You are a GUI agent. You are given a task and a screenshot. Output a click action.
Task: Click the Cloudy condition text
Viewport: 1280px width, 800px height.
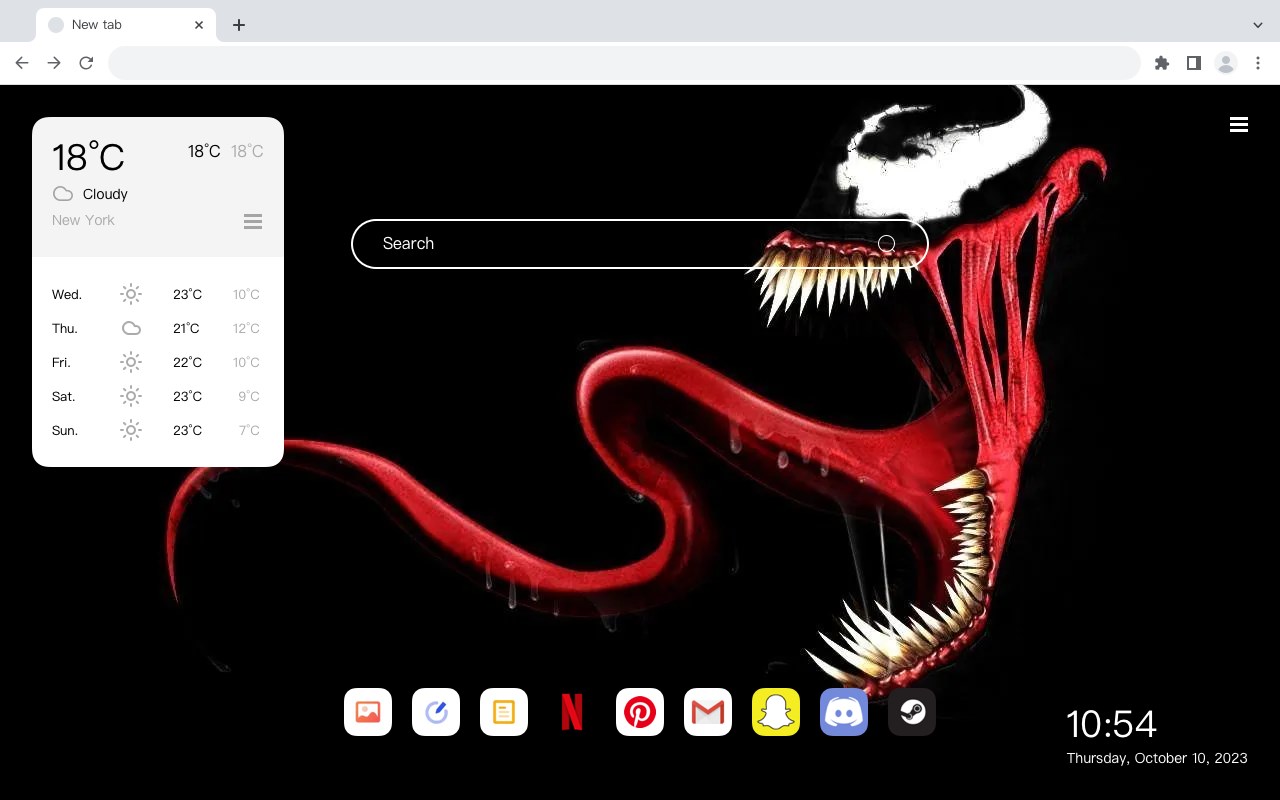(105, 194)
